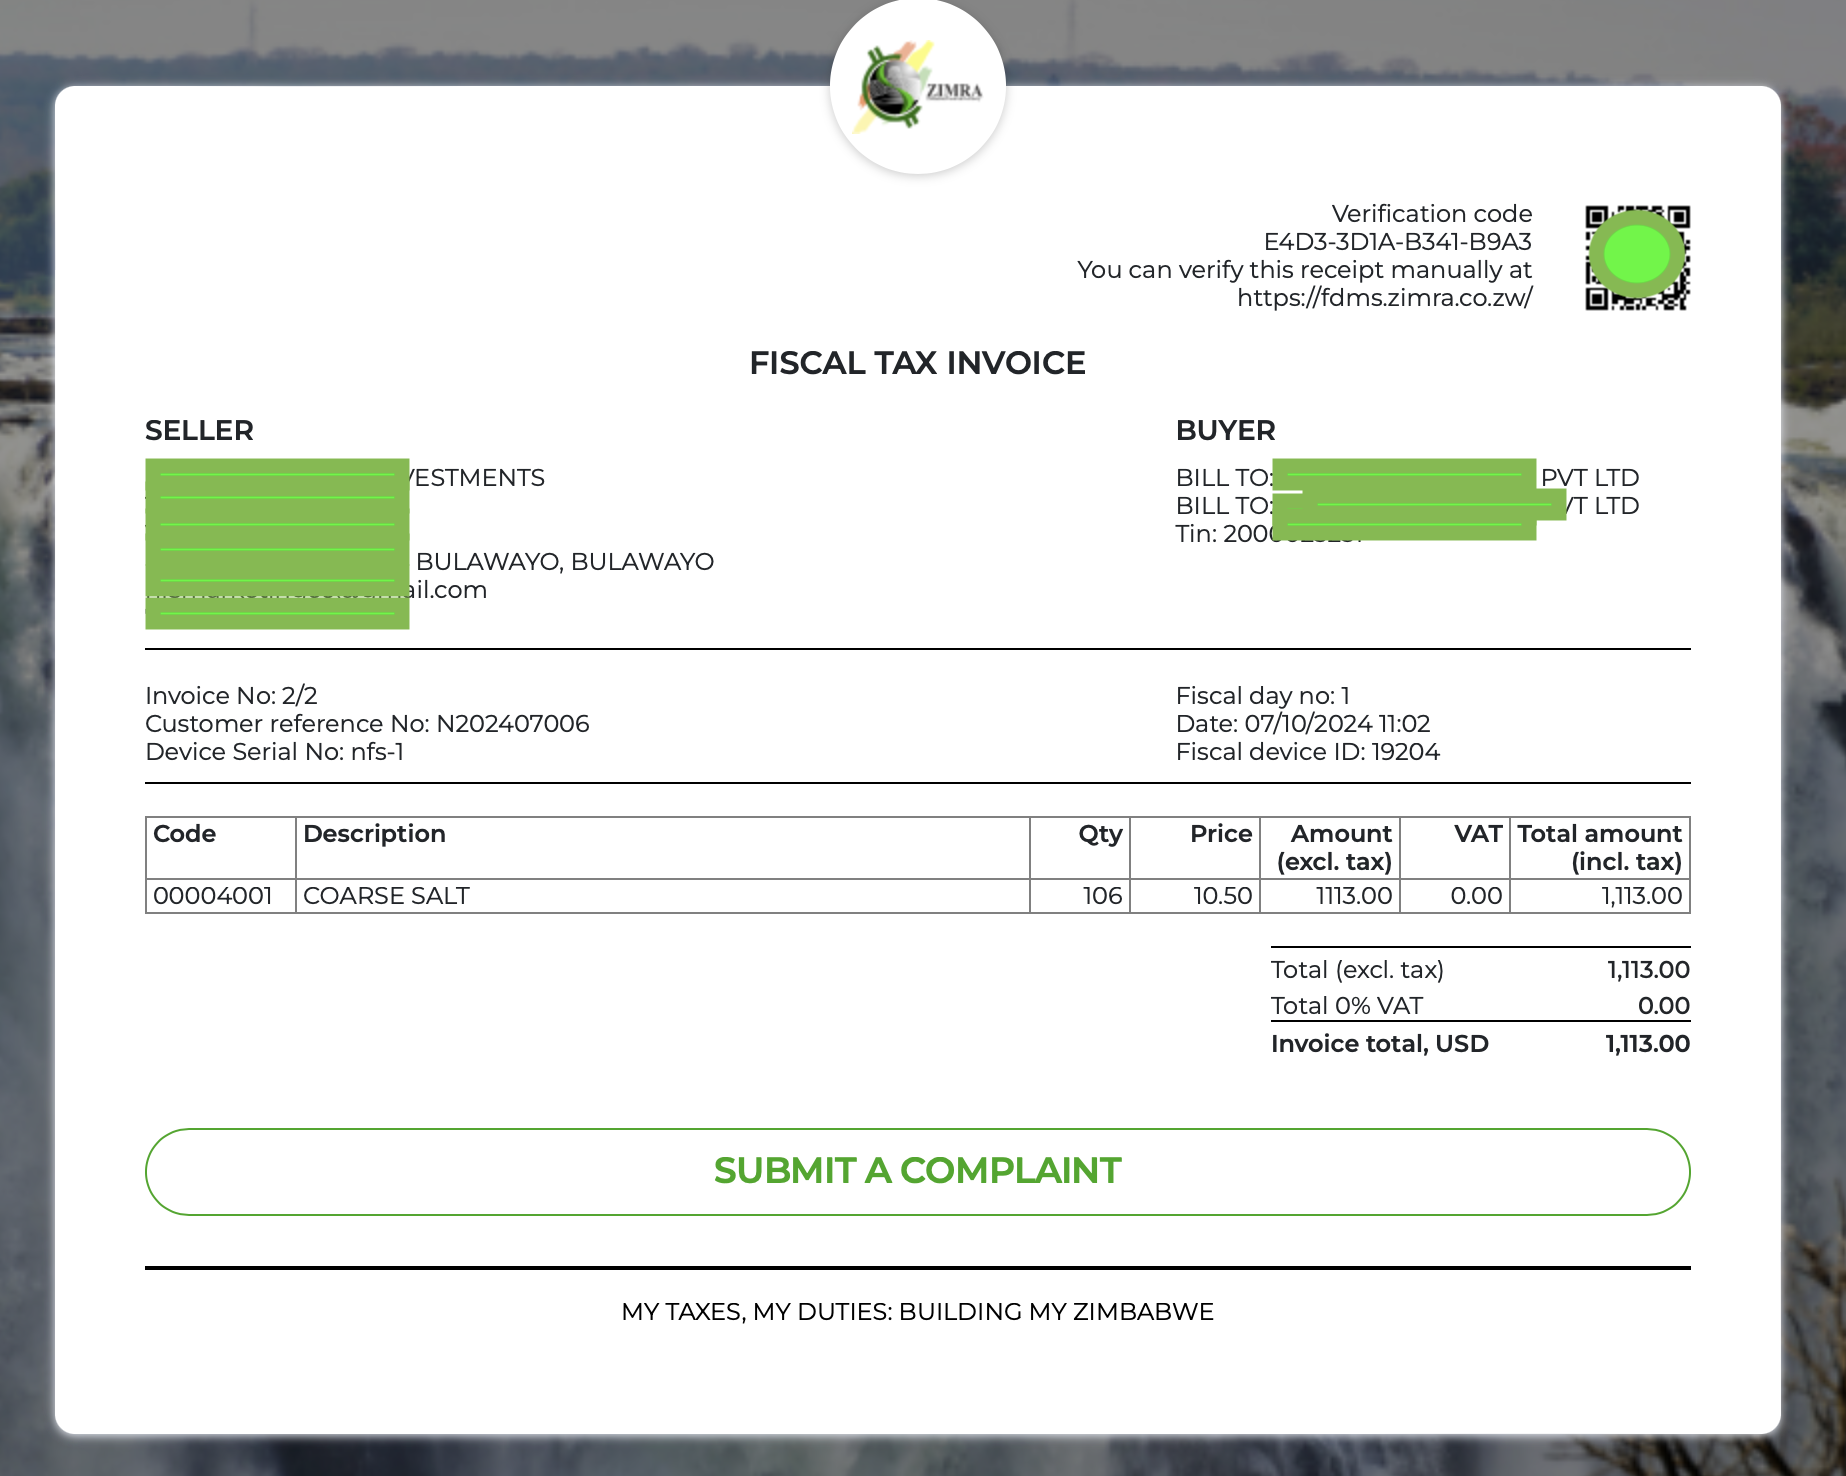Click the Invoice No: 2/2 line
The image size is (1846, 1476).
[231, 696]
